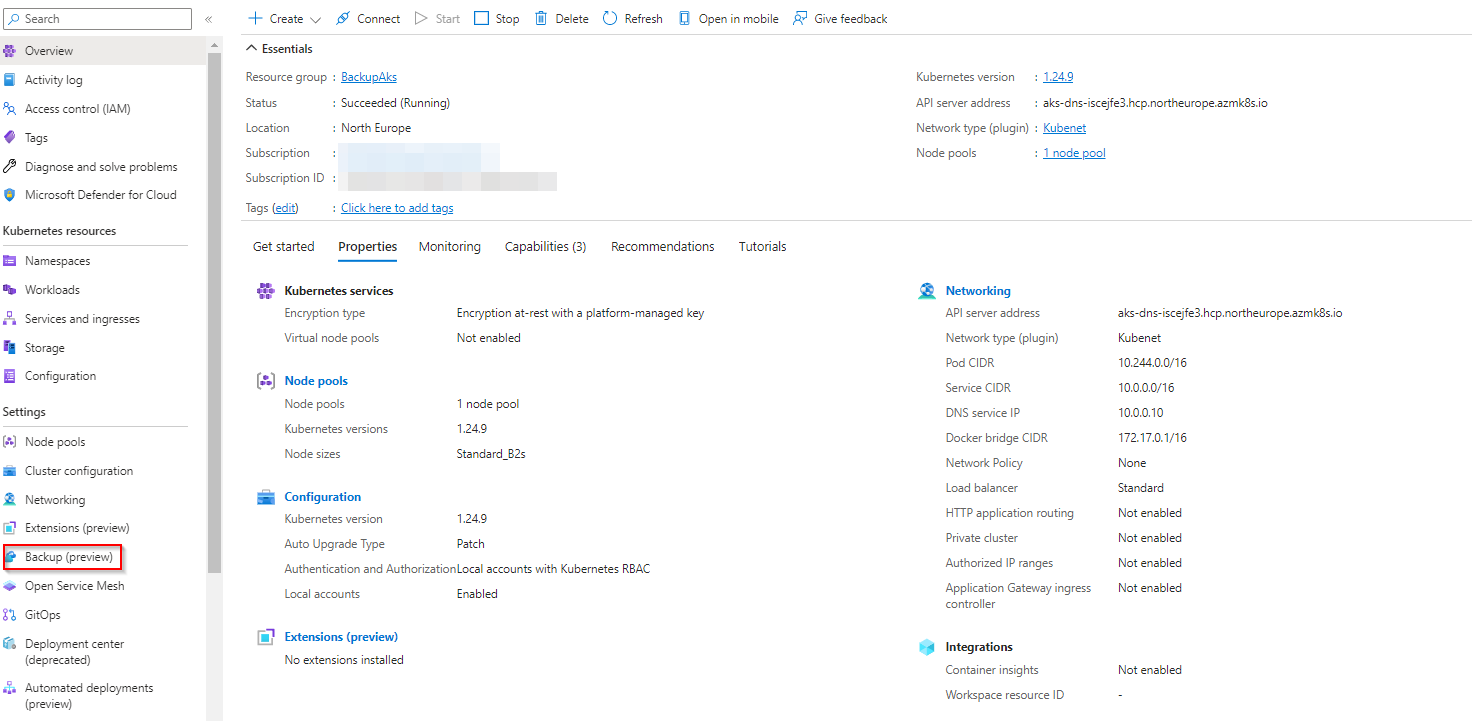
Task: Click the Pod CIDR value 10.244.0.0/16
Action: pyautogui.click(x=1152, y=363)
